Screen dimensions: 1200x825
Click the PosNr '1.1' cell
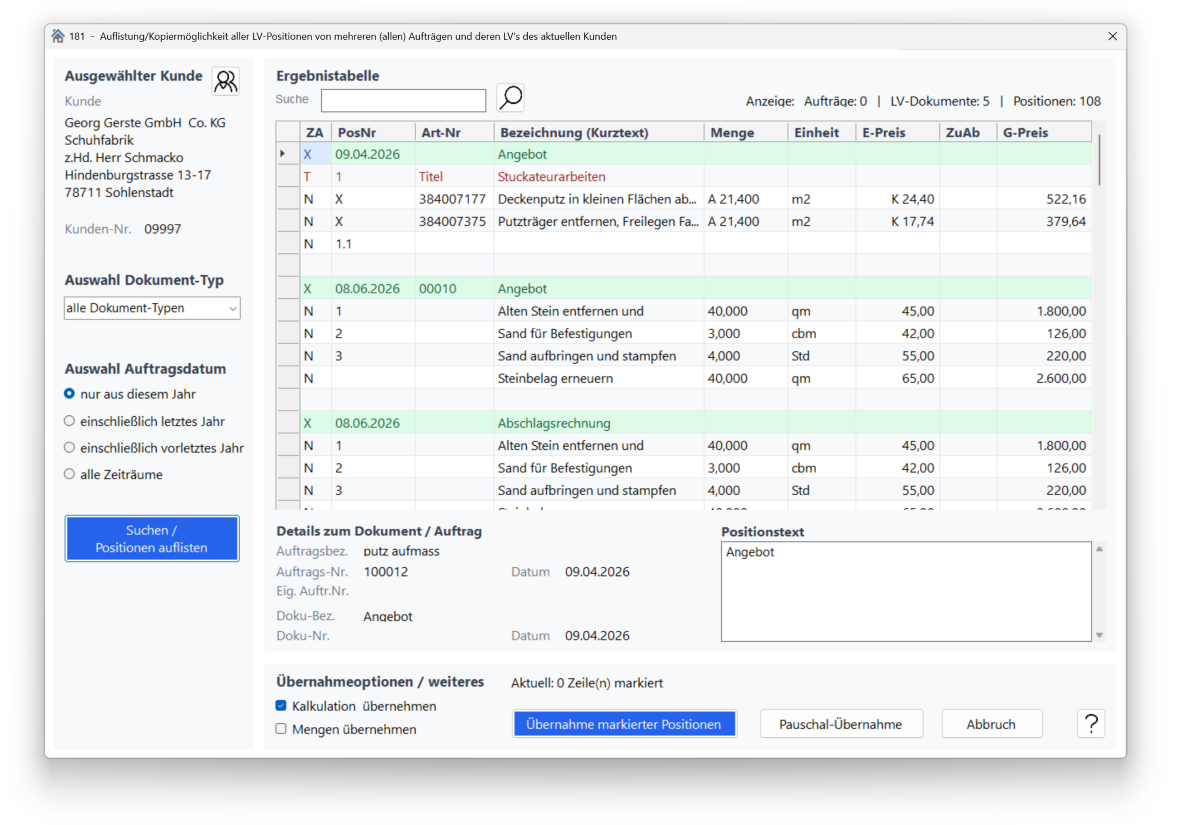(x=373, y=243)
